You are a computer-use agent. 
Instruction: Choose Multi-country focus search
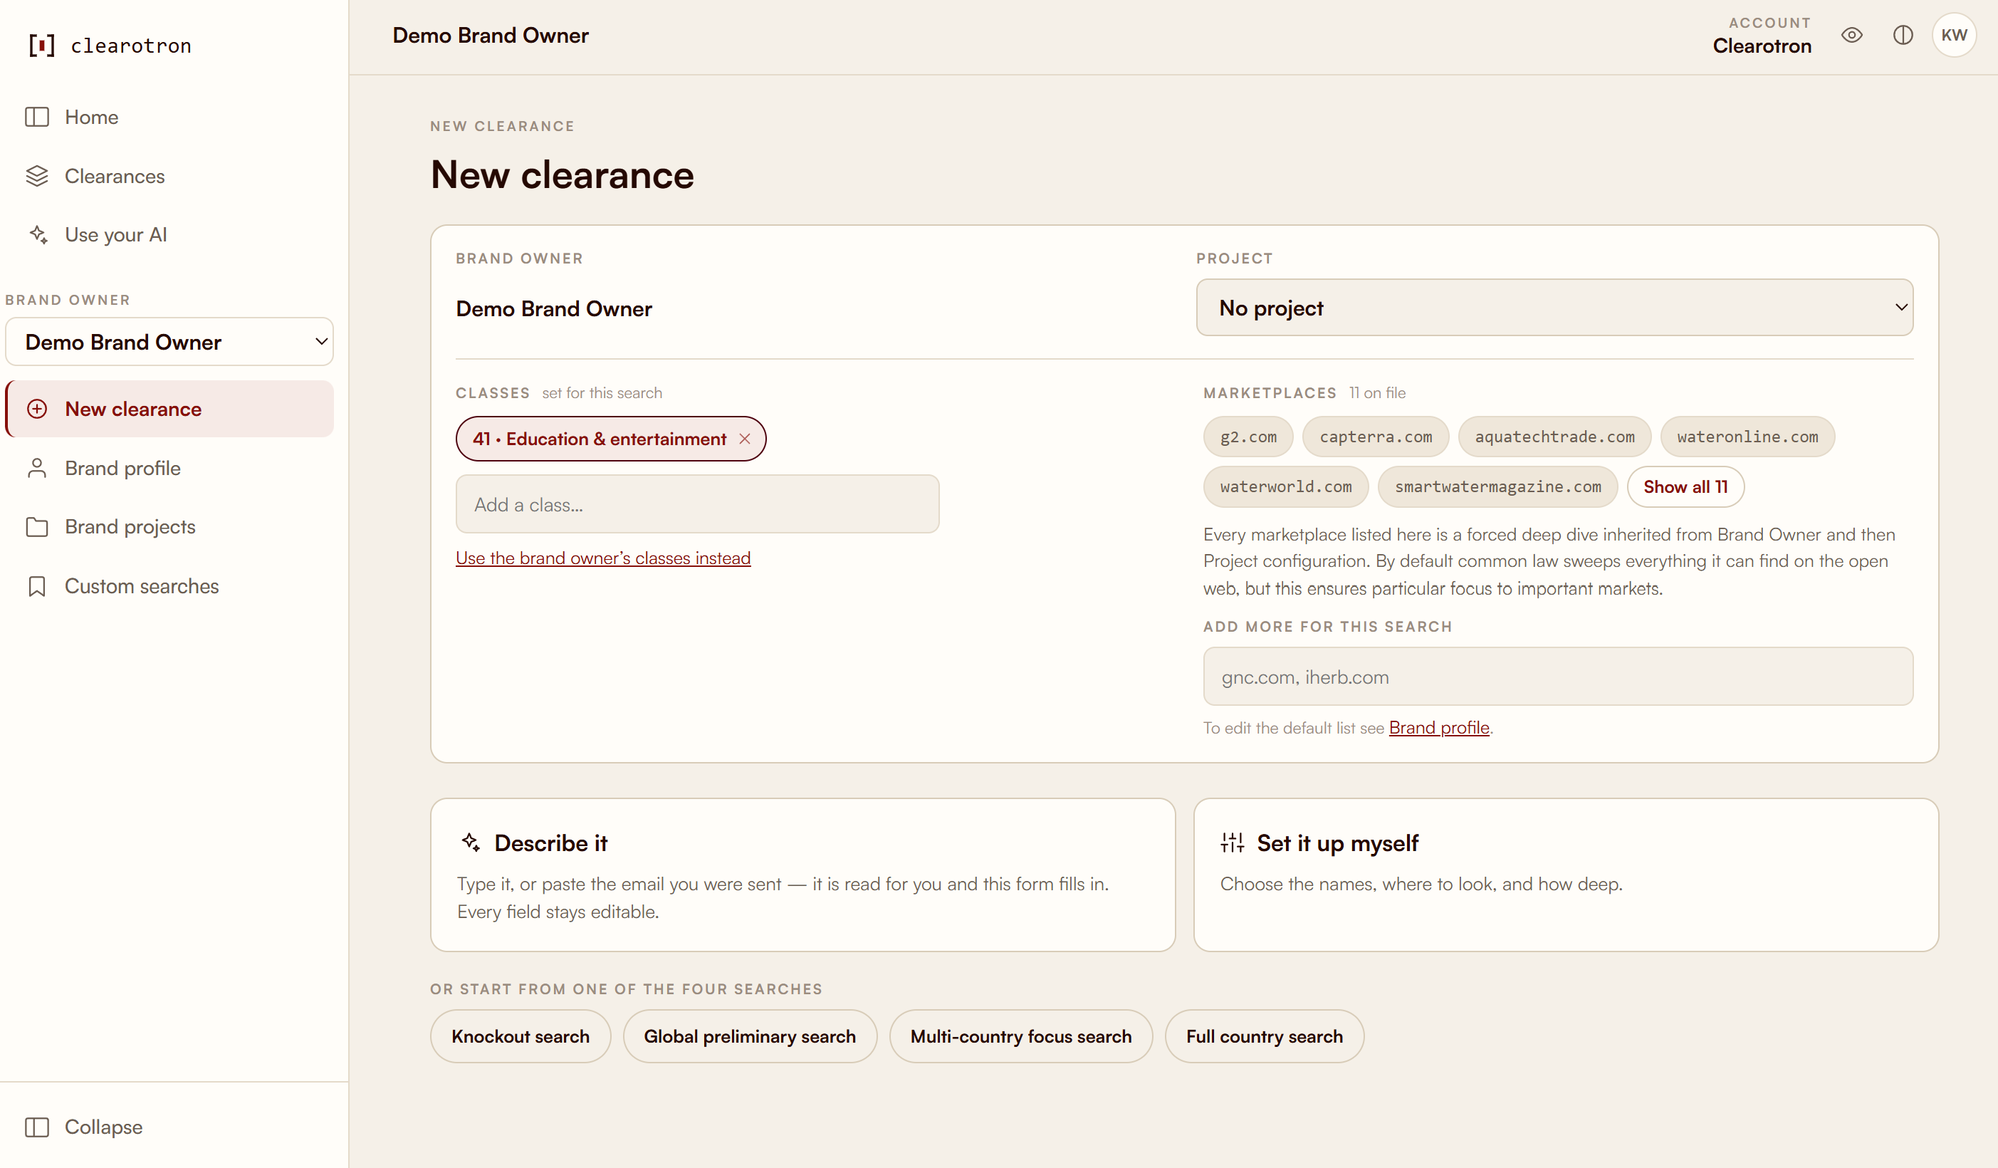tap(1021, 1036)
